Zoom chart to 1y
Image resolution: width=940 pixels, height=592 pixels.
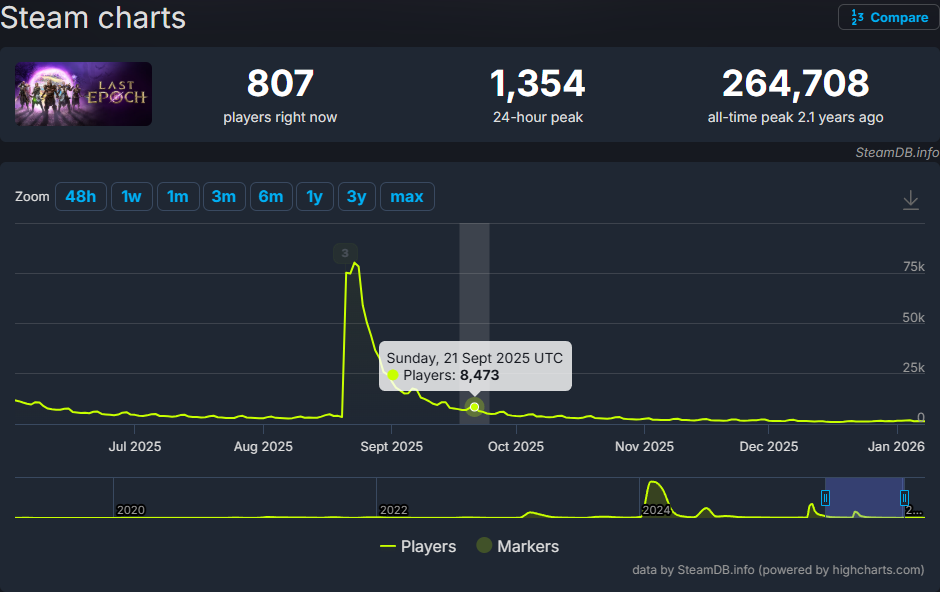tap(314, 197)
